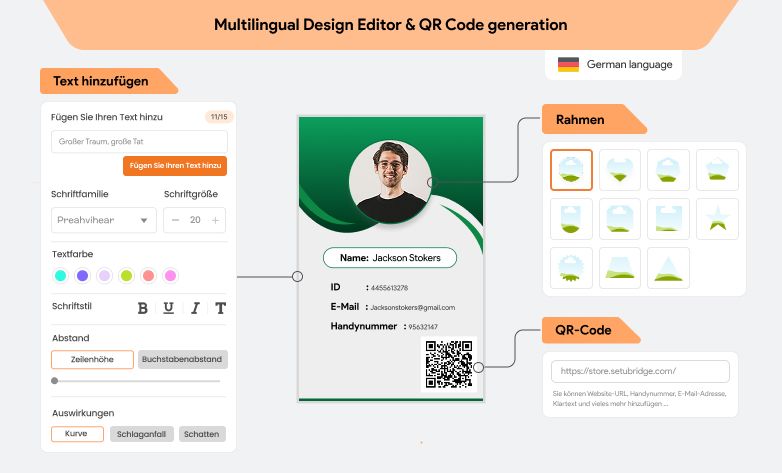Enable the Schatten effect
The height and width of the screenshot is (473, 782).
tap(202, 434)
